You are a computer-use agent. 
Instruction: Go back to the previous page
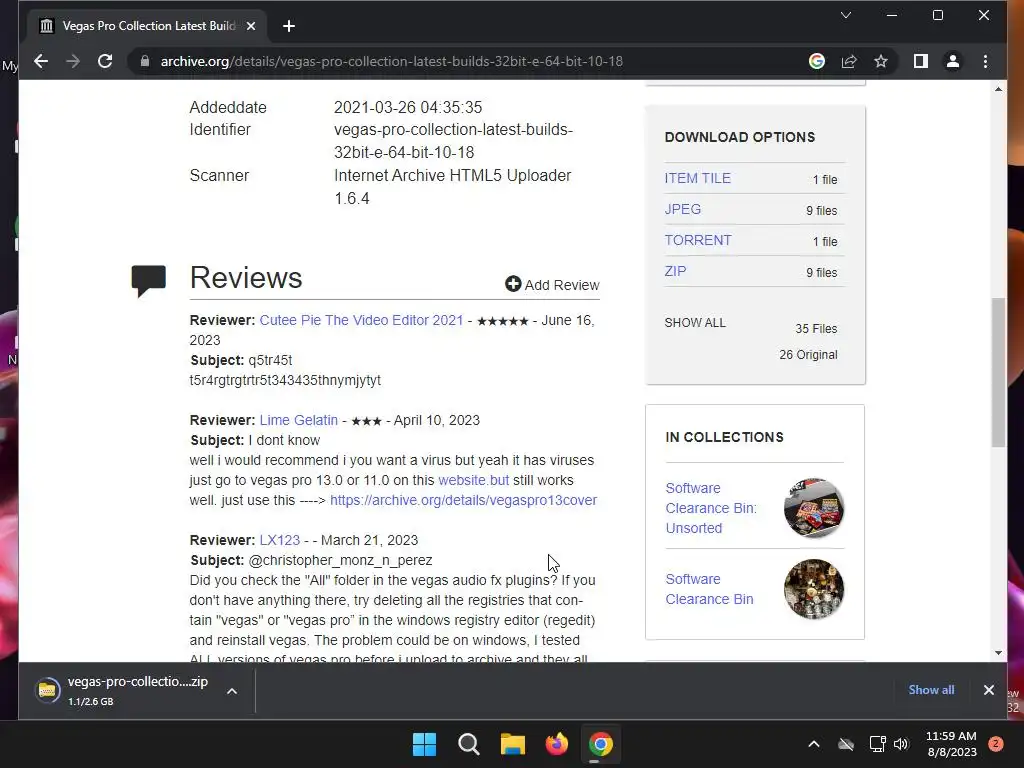(41, 61)
